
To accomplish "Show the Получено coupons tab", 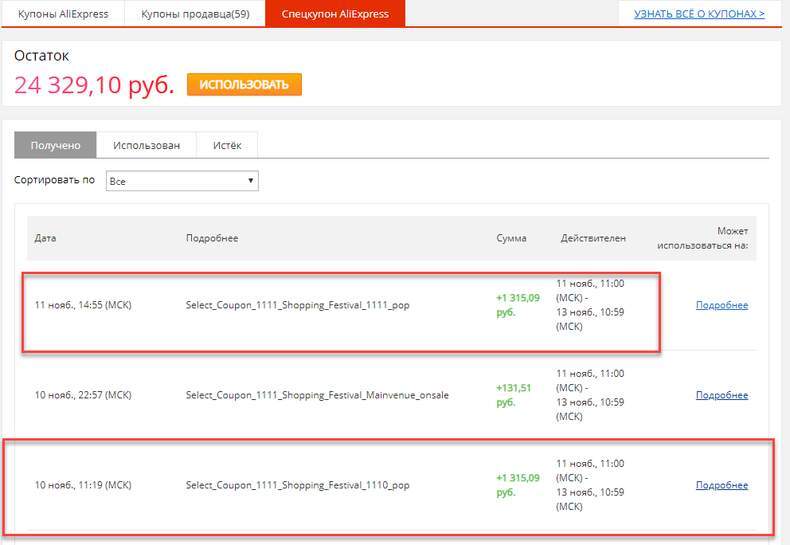I will (x=55, y=145).
